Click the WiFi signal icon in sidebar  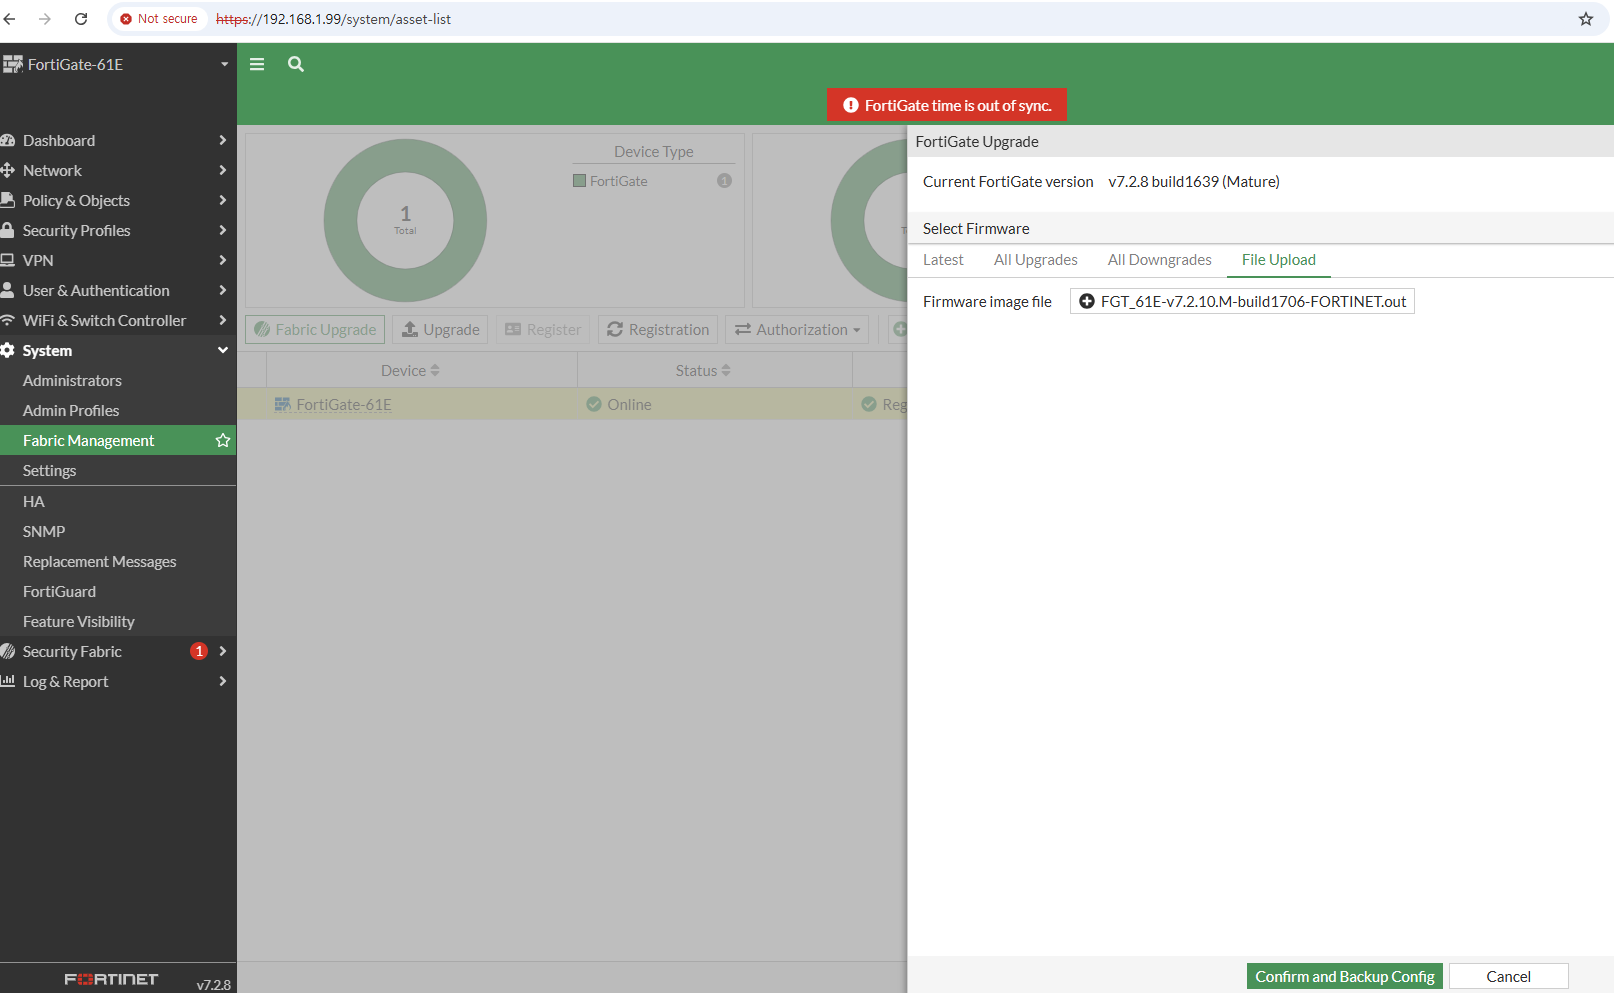7,320
